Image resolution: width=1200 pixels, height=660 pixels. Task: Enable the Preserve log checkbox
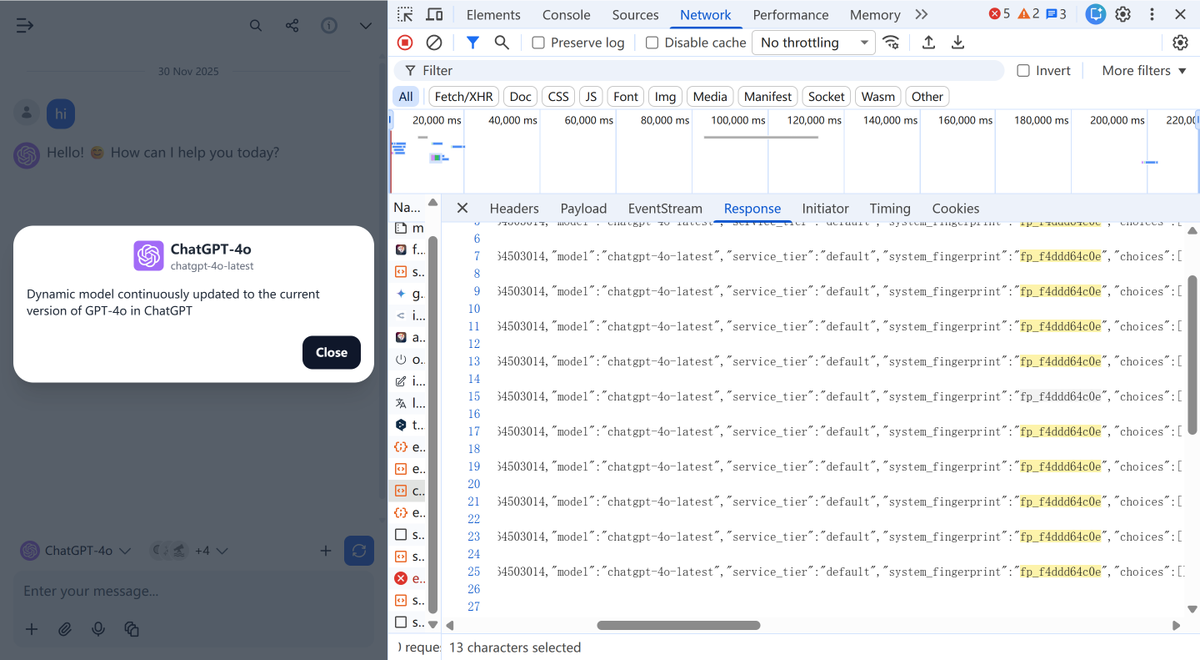[x=538, y=42]
